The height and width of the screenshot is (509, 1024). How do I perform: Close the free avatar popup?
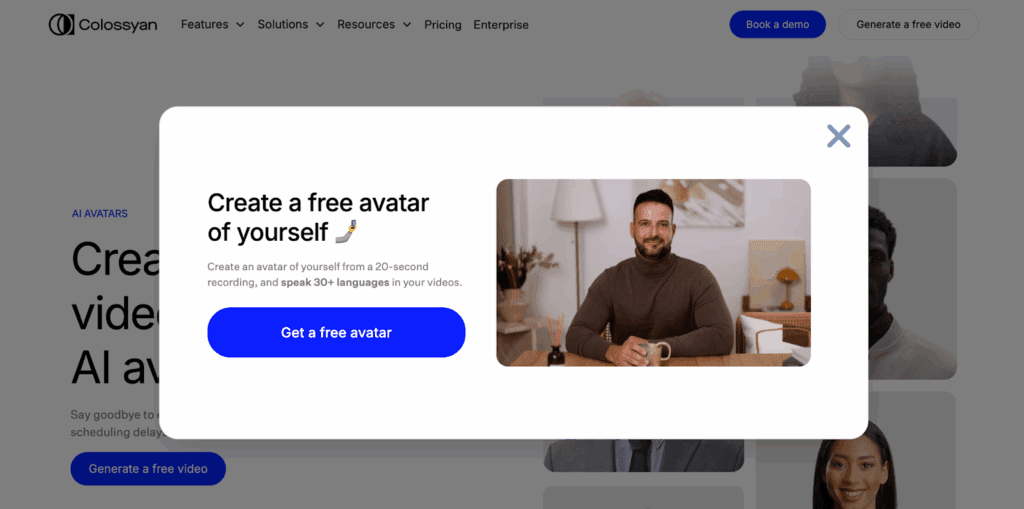838,136
